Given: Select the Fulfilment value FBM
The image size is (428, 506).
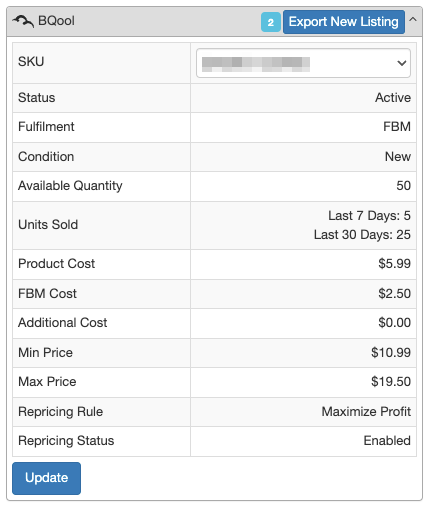Looking at the screenshot, I should [397, 127].
